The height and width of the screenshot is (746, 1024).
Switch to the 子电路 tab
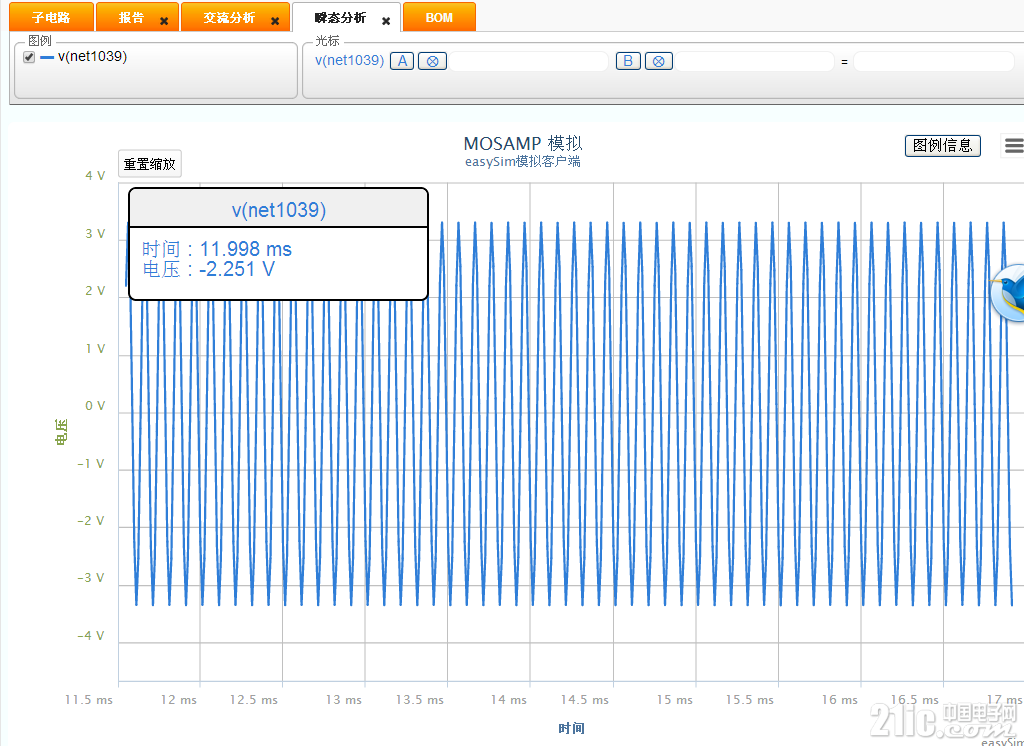pos(51,18)
